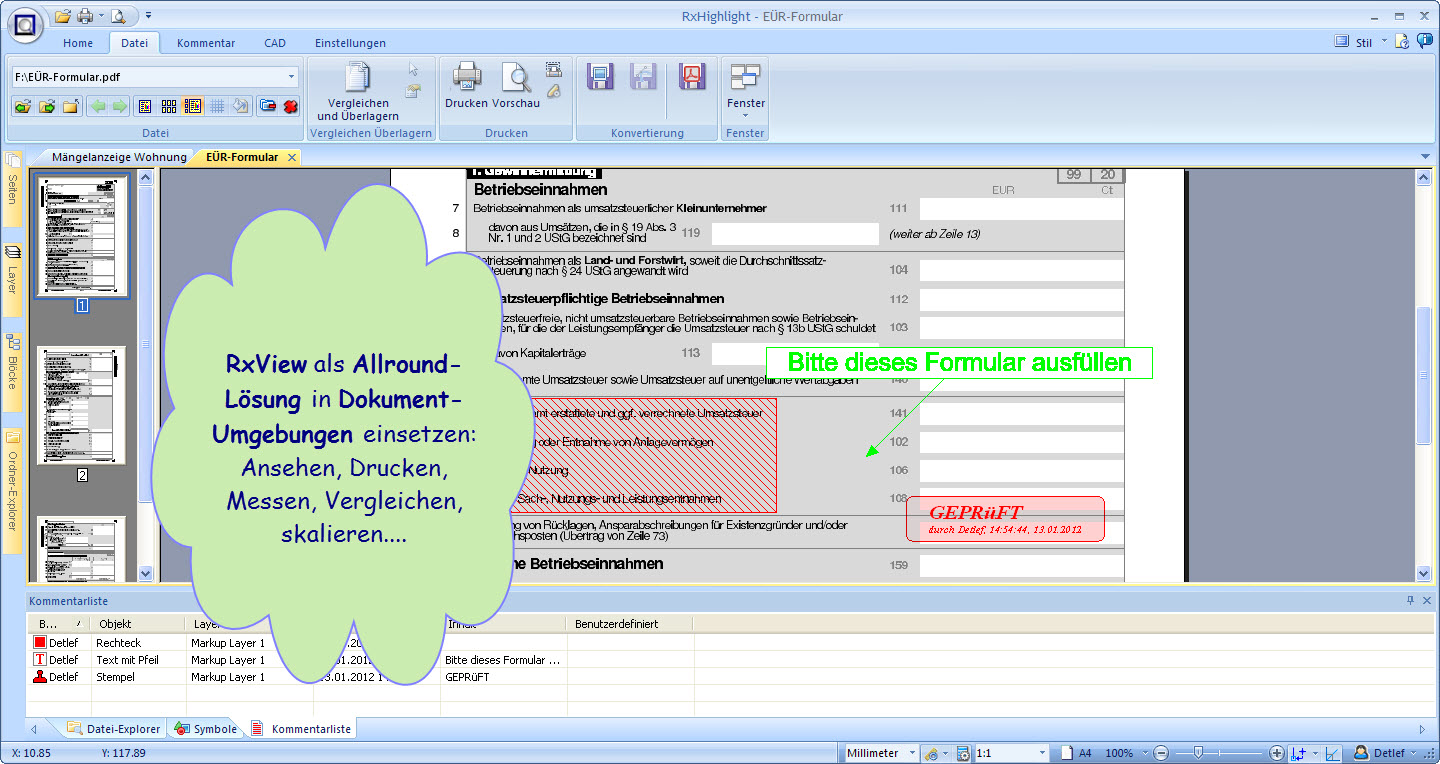The image size is (1440, 764).
Task: Open the Mängelanzeige Wohnung document tab
Action: coord(118,157)
